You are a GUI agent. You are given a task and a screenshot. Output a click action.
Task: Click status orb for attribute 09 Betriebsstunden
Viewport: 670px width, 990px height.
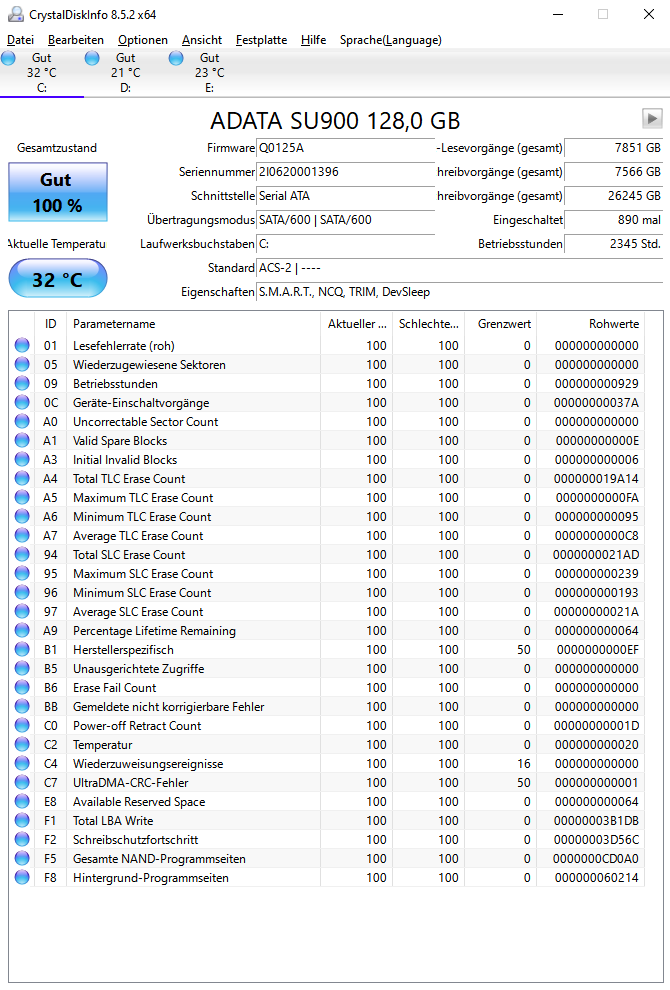tap(22, 383)
